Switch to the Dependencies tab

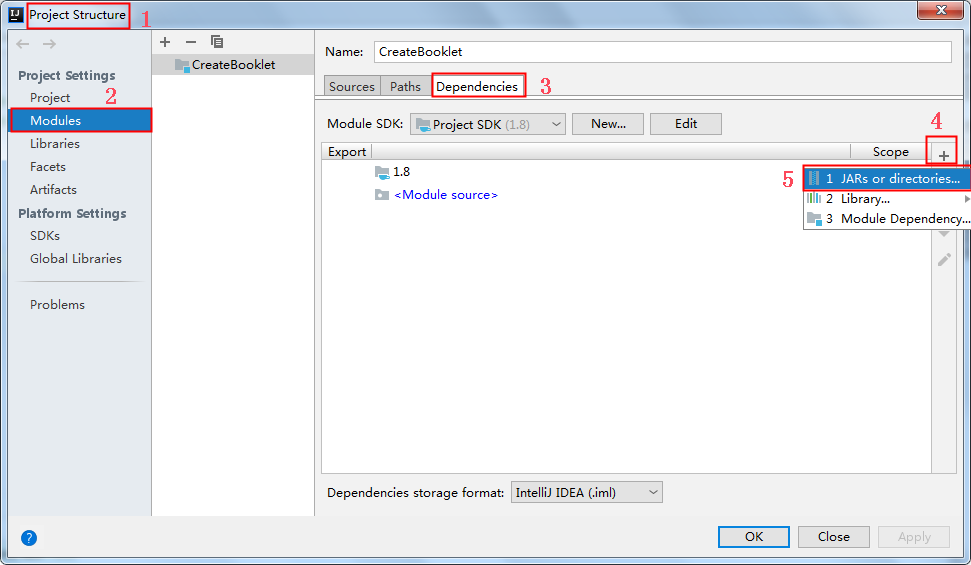(x=477, y=86)
